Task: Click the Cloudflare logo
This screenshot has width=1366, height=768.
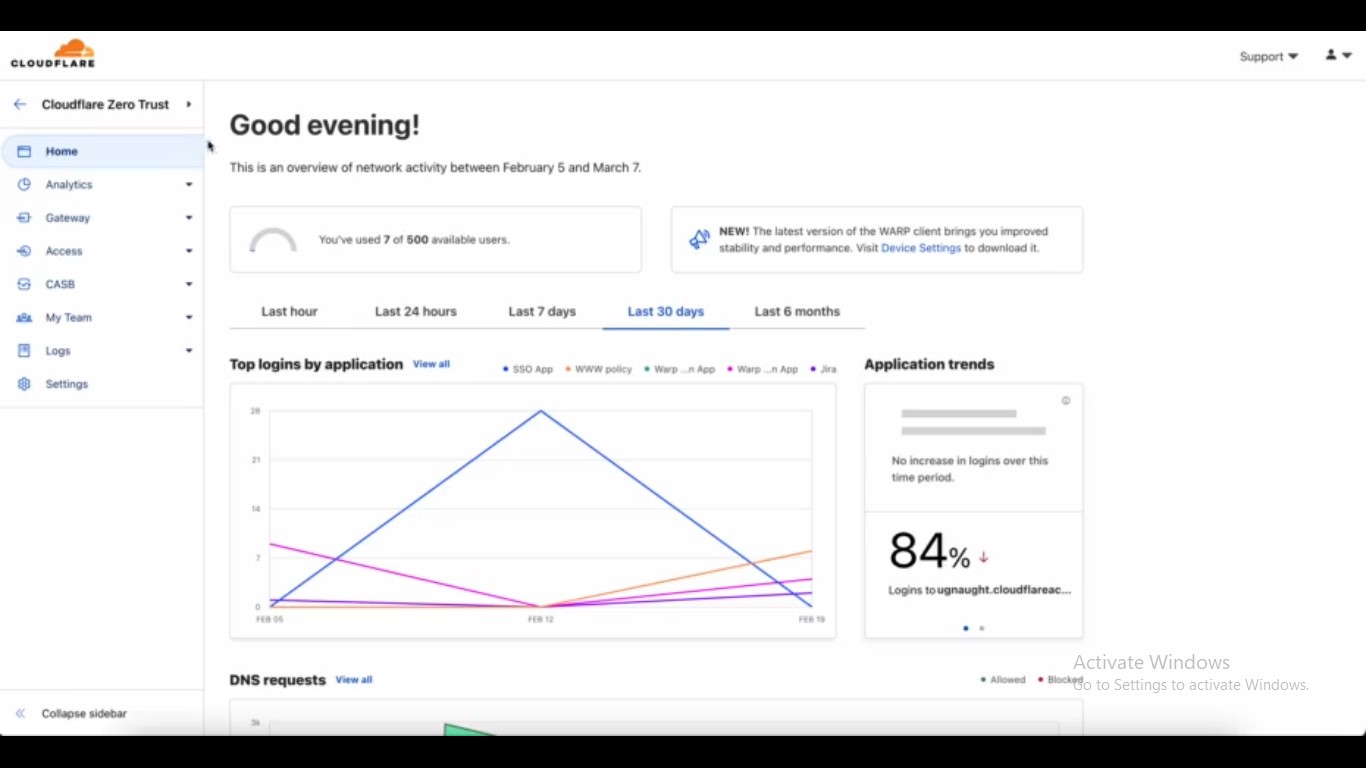Action: [x=53, y=54]
